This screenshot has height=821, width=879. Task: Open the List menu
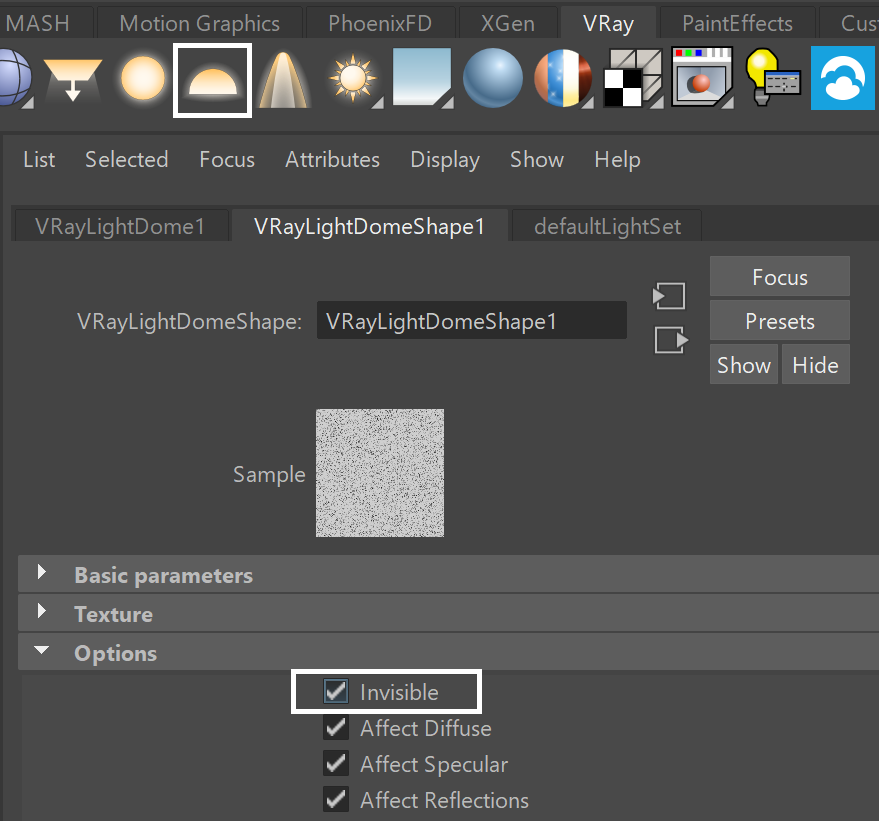click(39, 160)
